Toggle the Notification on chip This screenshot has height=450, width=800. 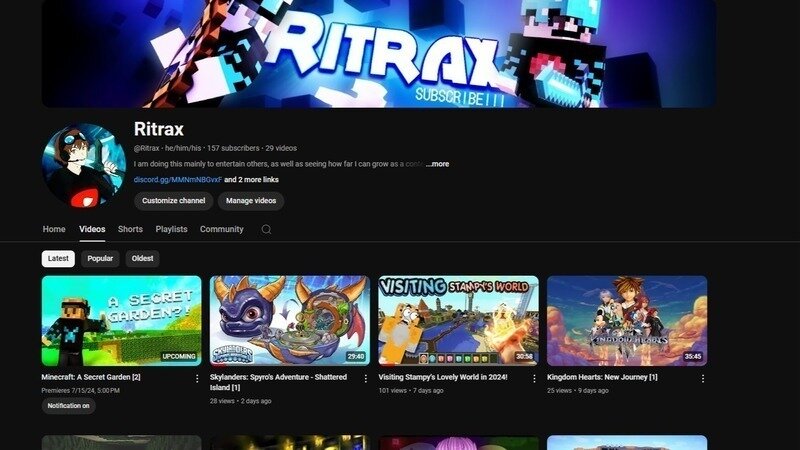tap(68, 406)
